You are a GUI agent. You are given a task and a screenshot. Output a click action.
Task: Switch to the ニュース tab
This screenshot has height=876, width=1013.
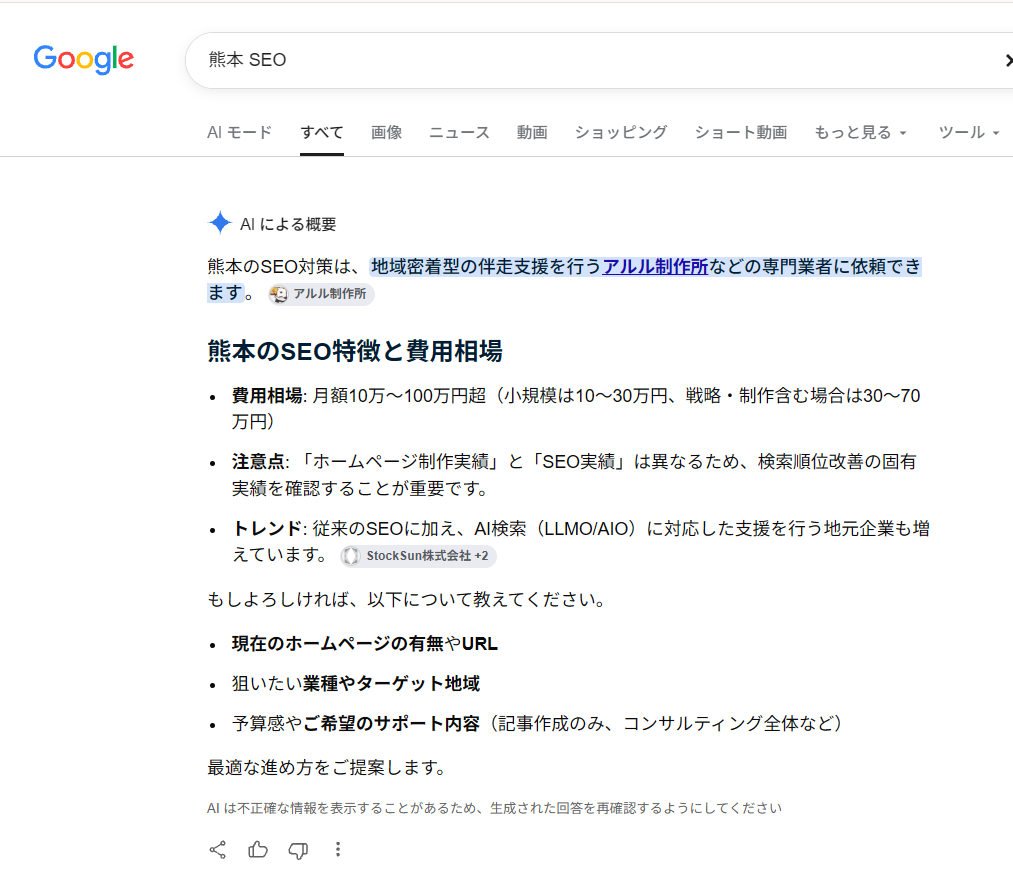click(459, 132)
